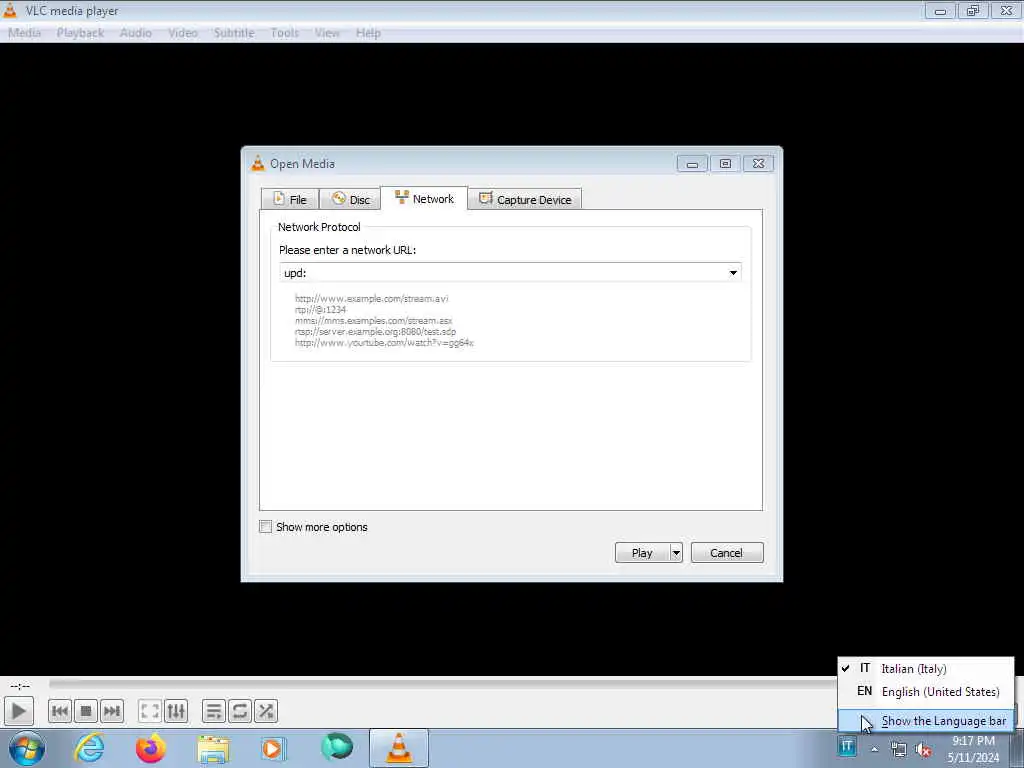1024x768 pixels.
Task: Skip to next media track
Action: pyautogui.click(x=112, y=711)
